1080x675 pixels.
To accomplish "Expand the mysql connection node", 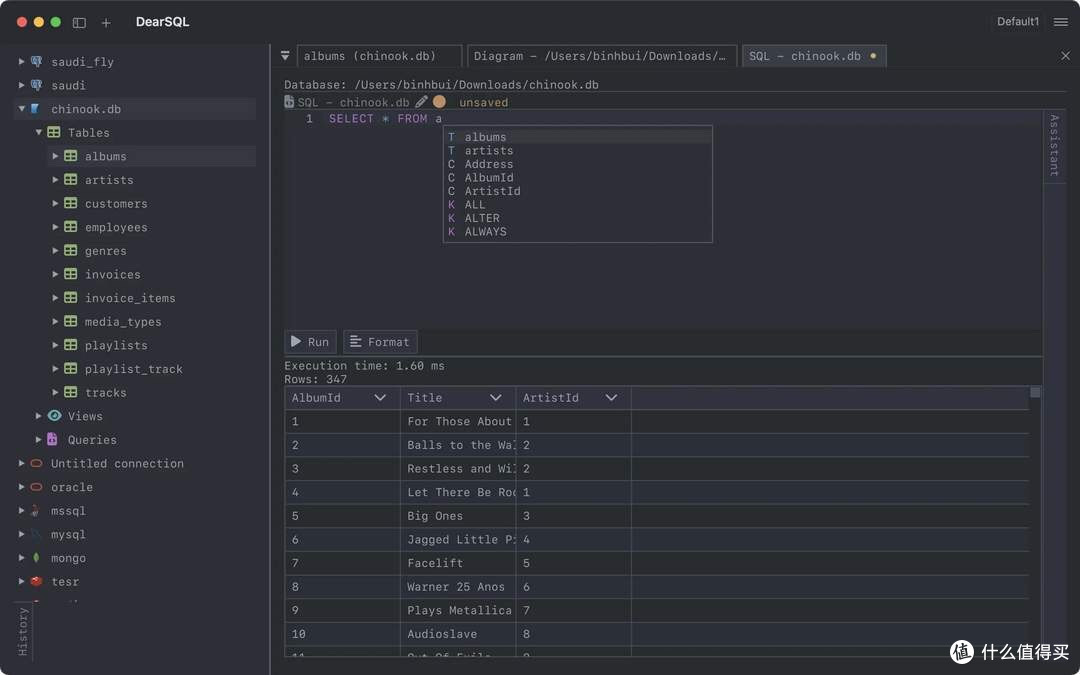I will click(21, 534).
